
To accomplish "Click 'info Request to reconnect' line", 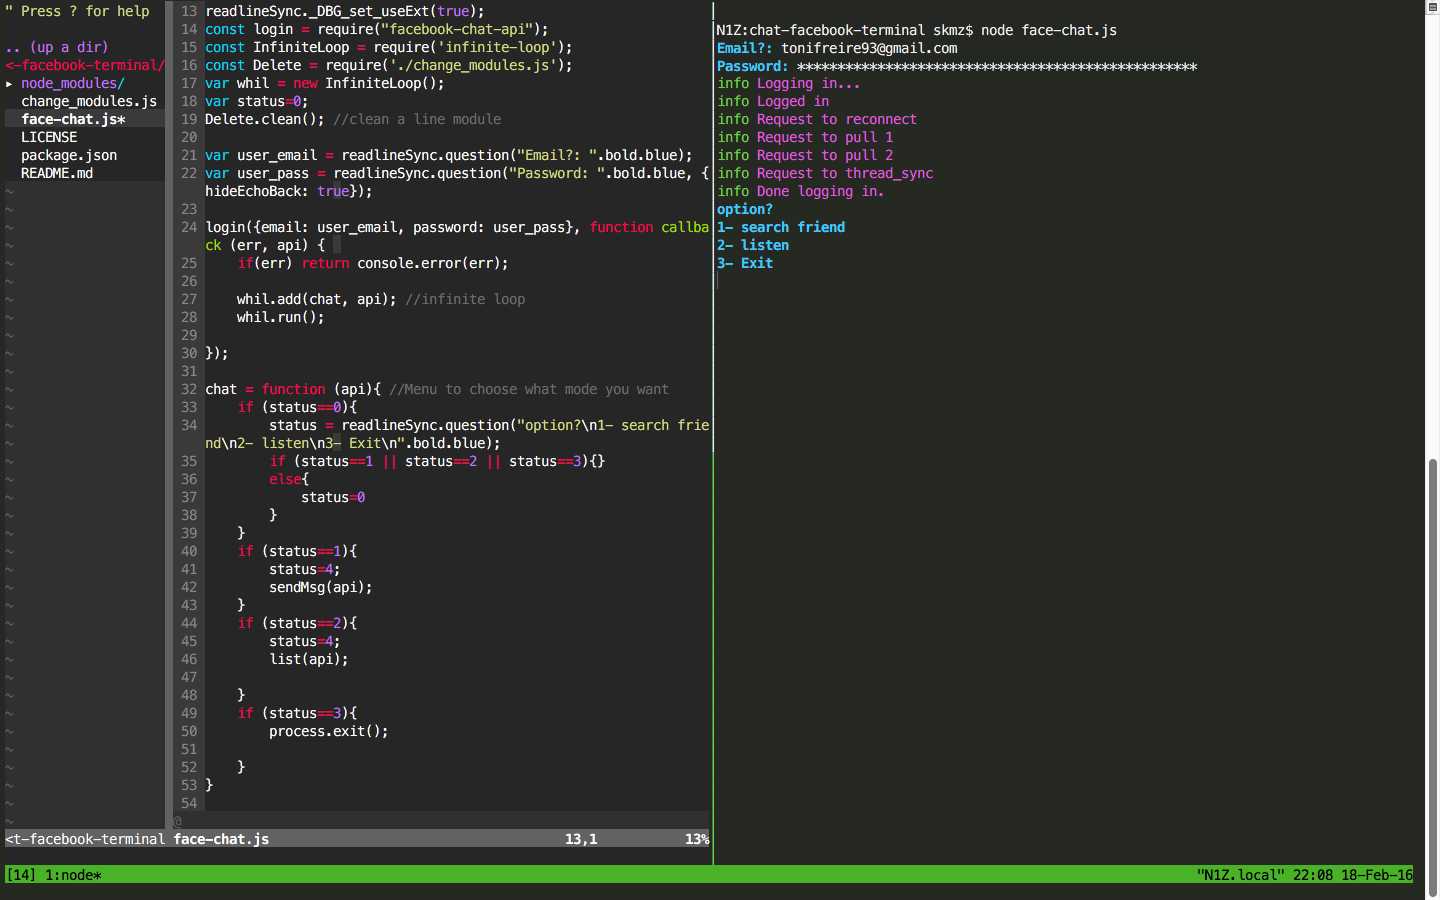I will [x=817, y=119].
